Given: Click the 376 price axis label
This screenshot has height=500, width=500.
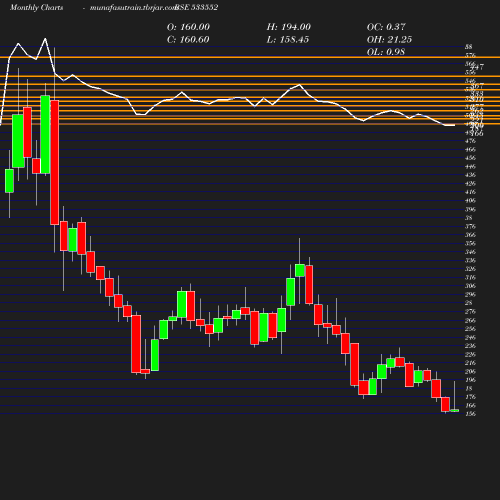Looking at the screenshot, I should click(470, 226).
